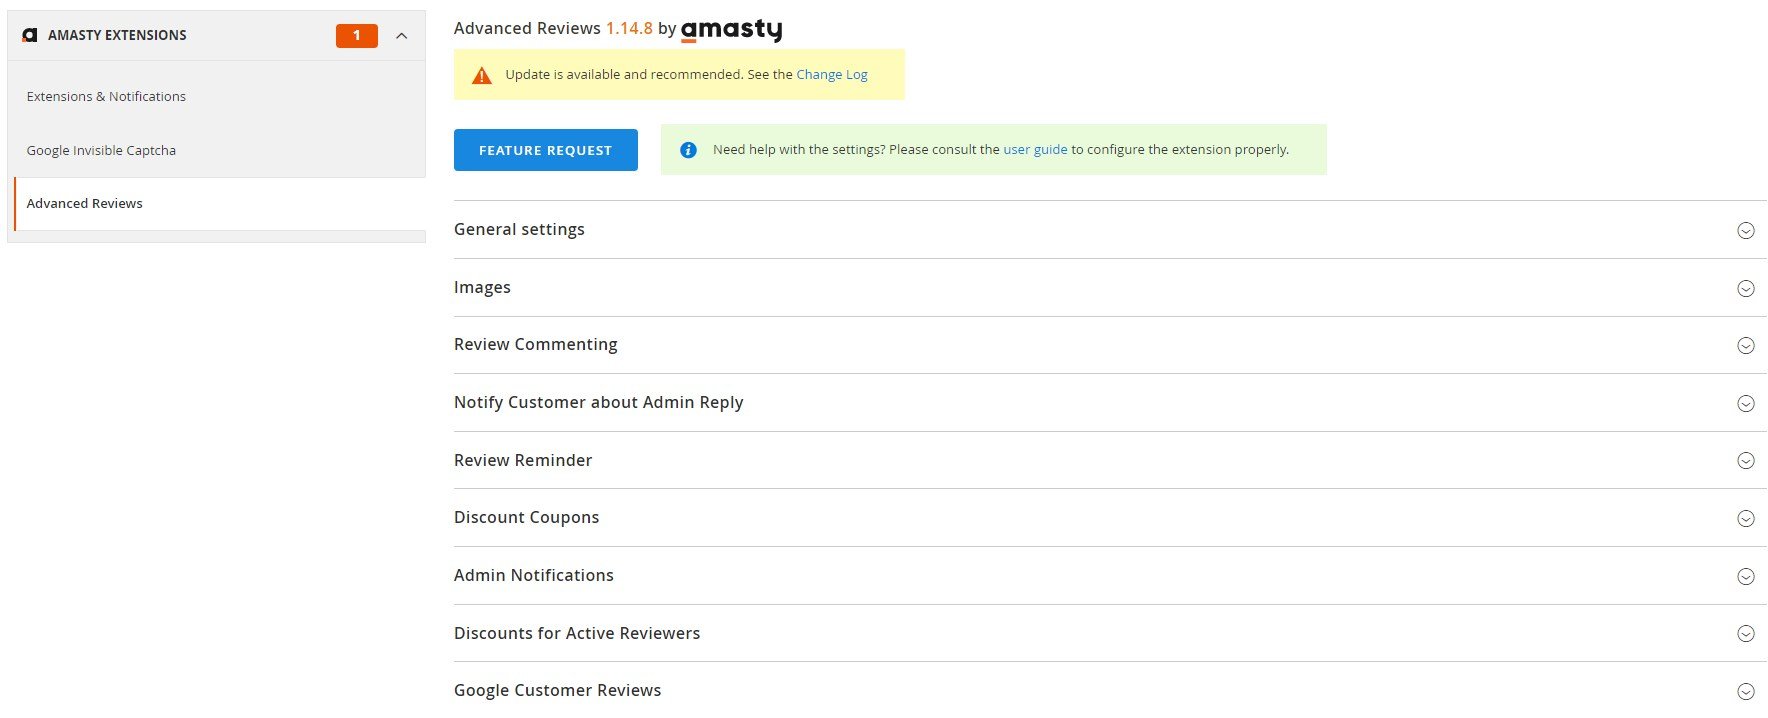The width and height of the screenshot is (1768, 718).
Task: Click the Feature Request button
Action: [545, 150]
